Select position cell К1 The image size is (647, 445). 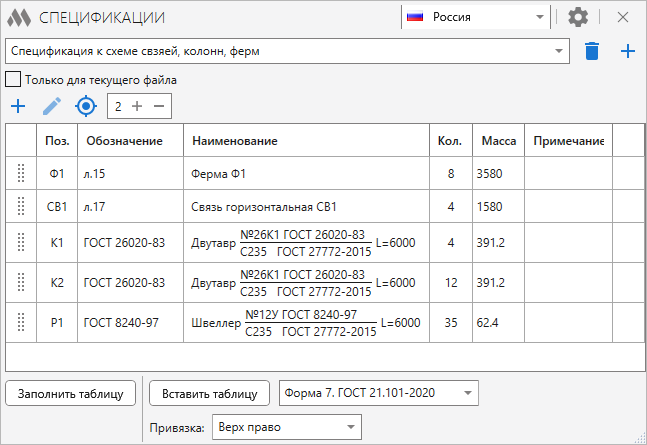tap(57, 243)
